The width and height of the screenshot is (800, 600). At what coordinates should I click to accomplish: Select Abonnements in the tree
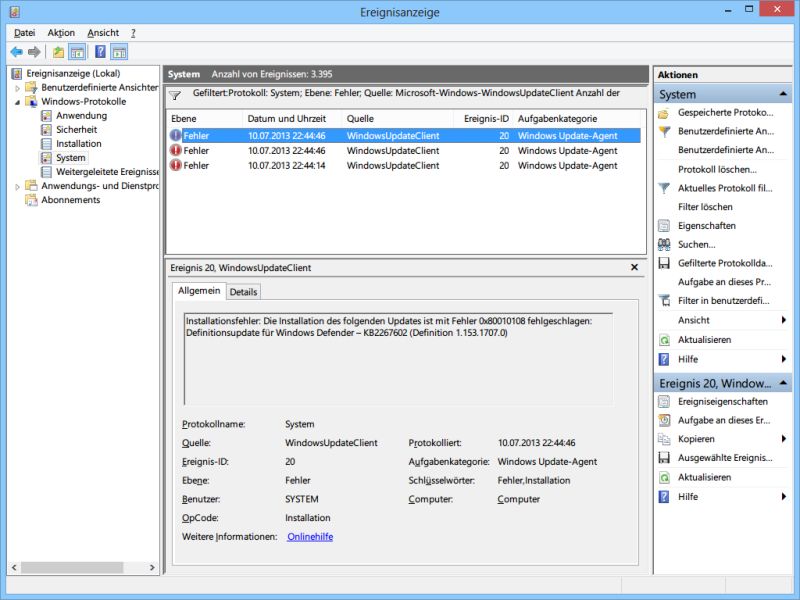70,200
